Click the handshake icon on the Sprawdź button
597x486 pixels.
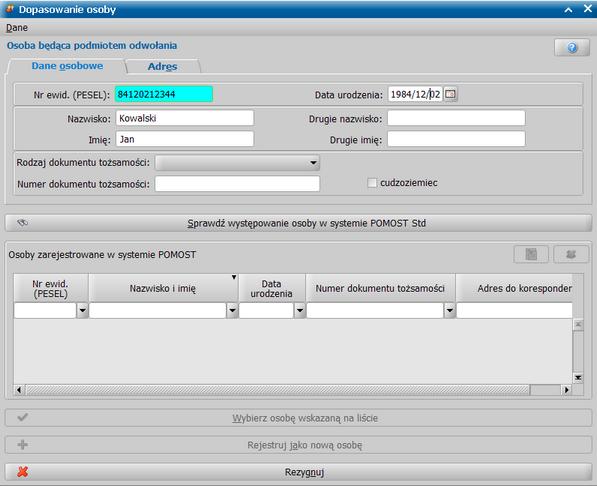[x=22, y=222]
